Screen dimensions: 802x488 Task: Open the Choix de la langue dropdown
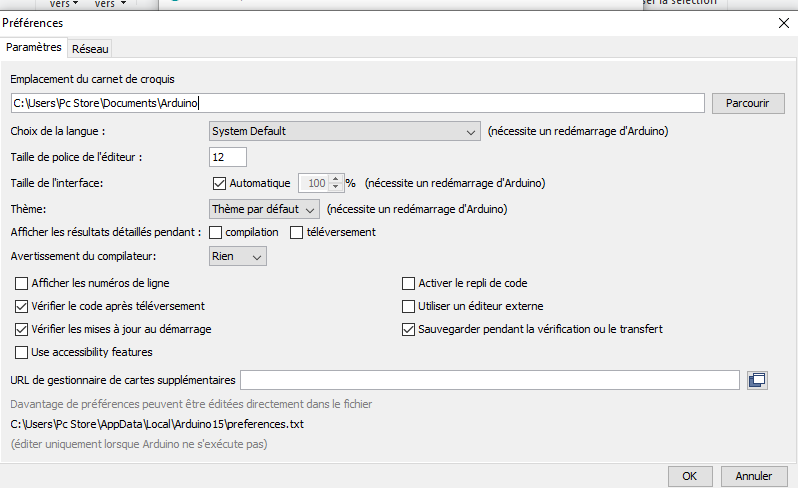pyautogui.click(x=346, y=131)
